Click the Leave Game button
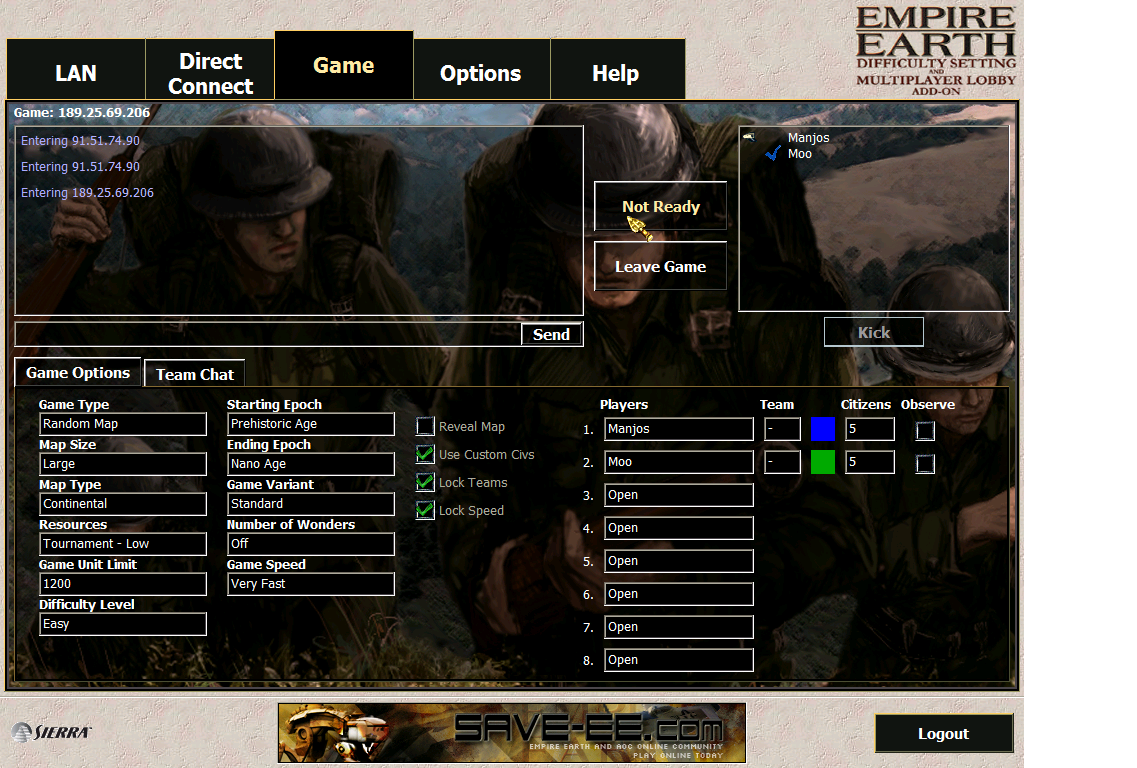The height and width of the screenshot is (768, 1137). pos(660,267)
